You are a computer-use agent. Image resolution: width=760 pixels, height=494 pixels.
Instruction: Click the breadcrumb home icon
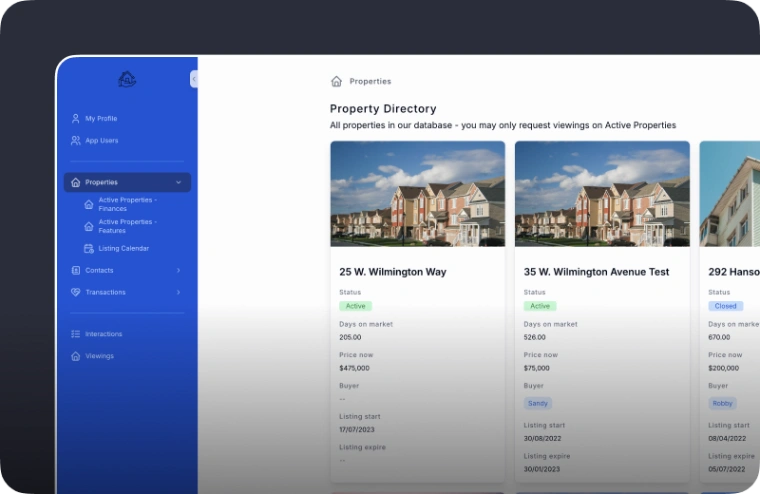click(336, 81)
